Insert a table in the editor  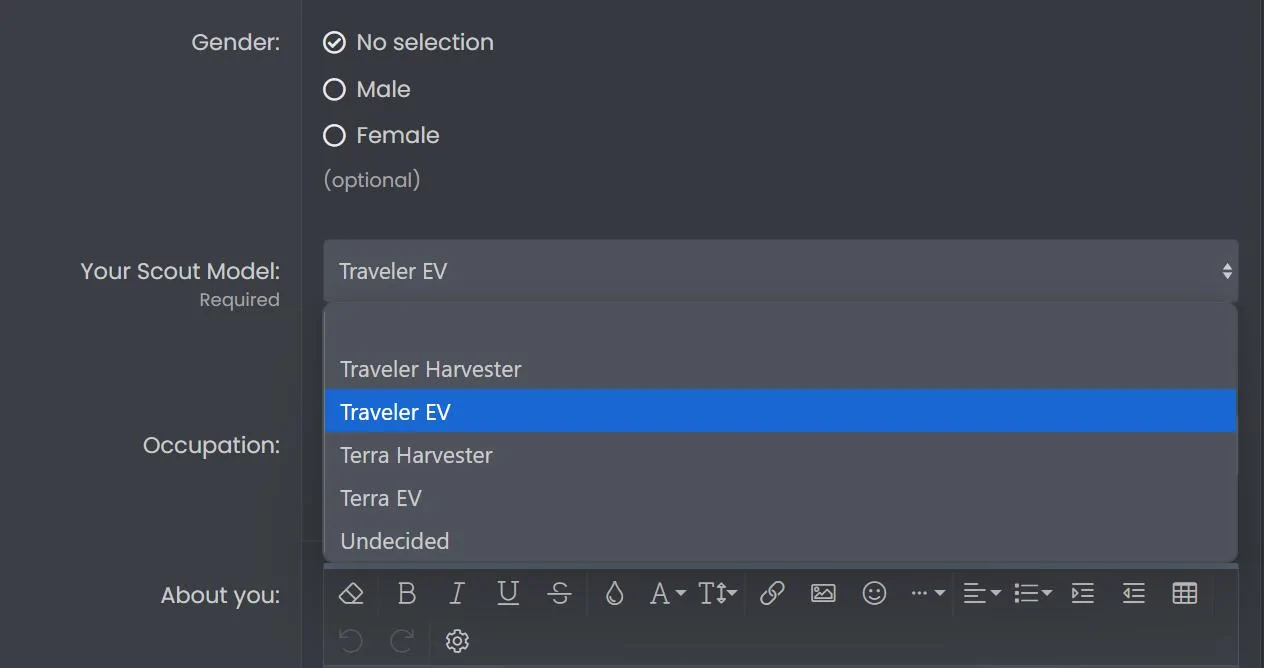click(x=1184, y=593)
